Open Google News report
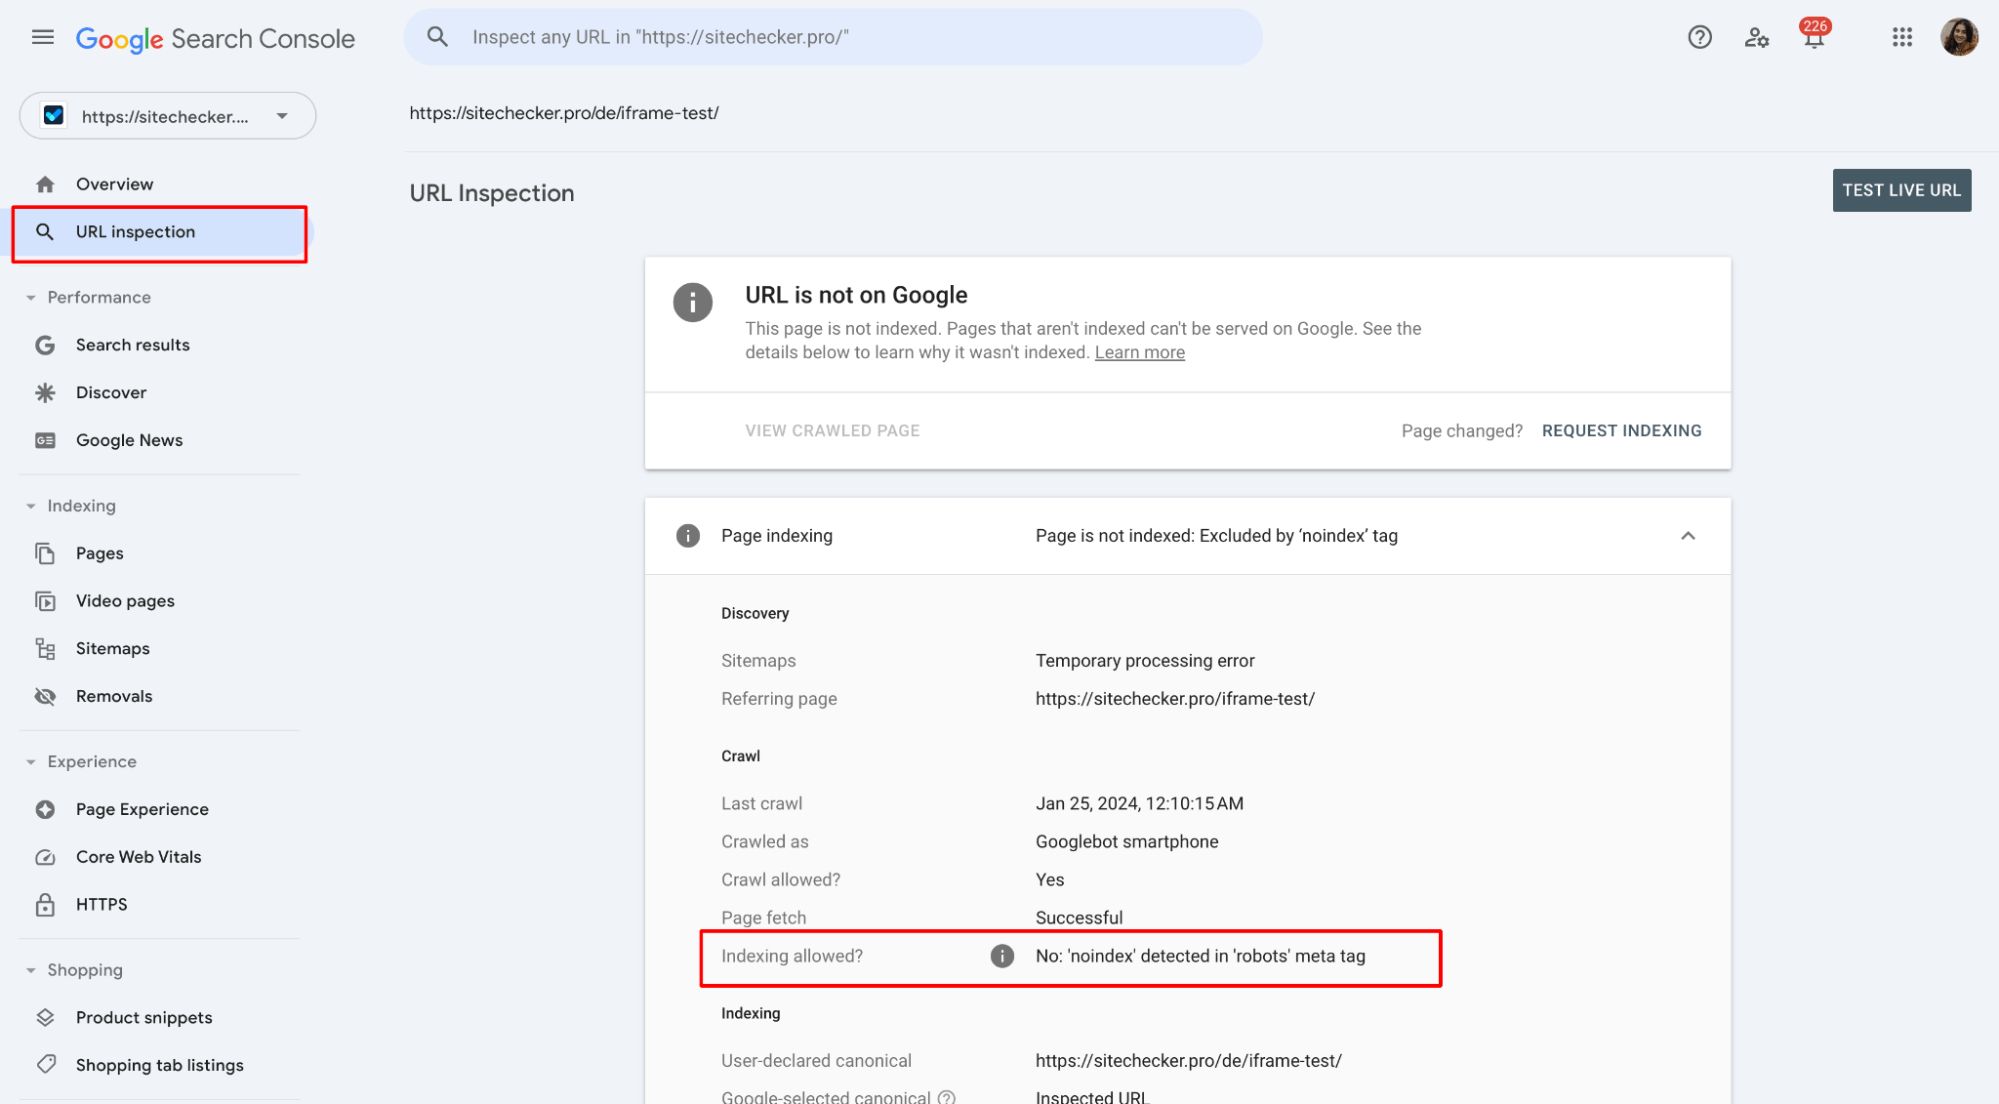The width and height of the screenshot is (1999, 1104). 129,440
